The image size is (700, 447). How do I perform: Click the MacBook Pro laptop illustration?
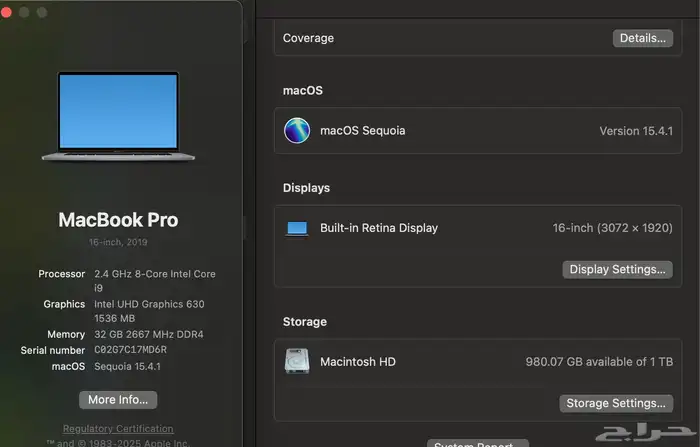[118, 116]
